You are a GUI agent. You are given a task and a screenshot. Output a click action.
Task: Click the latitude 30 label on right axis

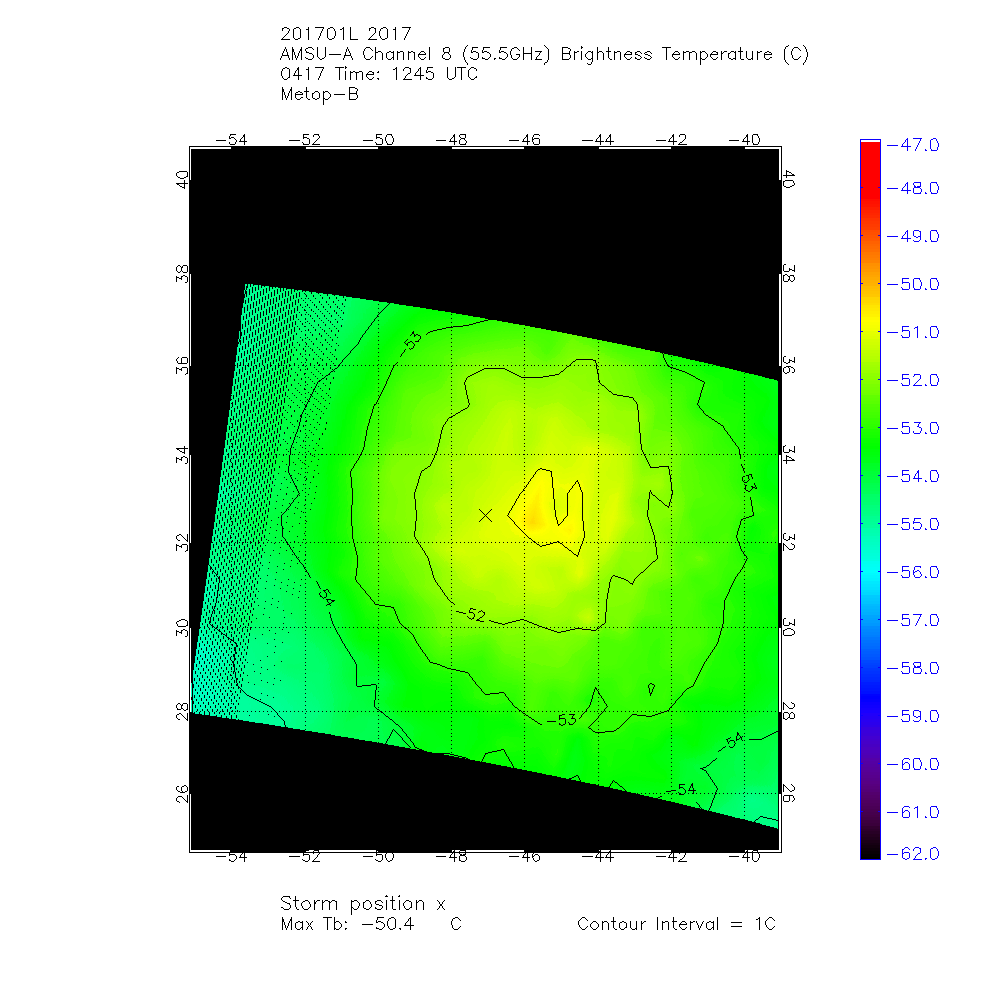point(788,628)
